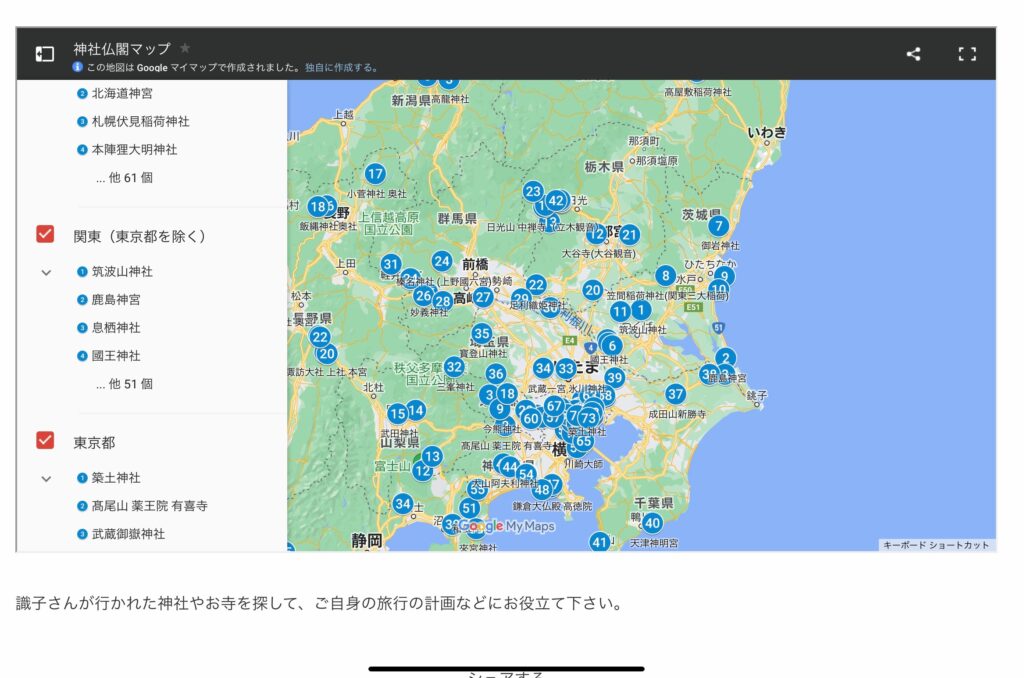Click map marker 33 near さいたま
1024x678 pixels.
click(566, 368)
